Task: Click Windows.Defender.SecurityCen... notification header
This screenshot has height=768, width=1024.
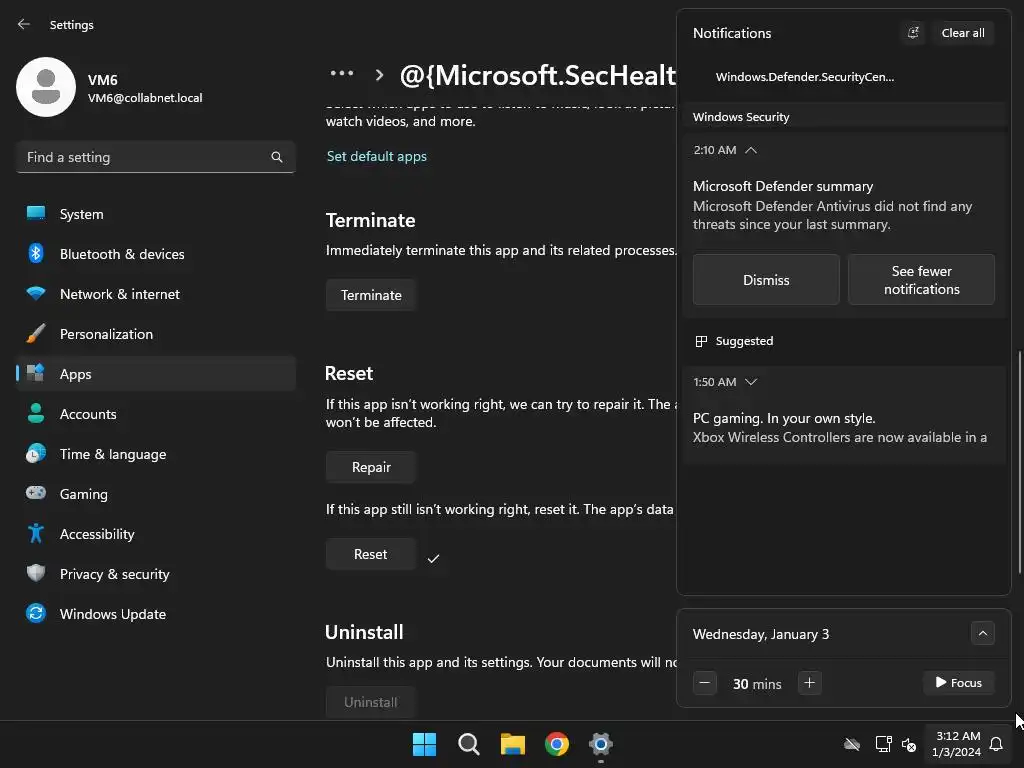Action: (805, 76)
